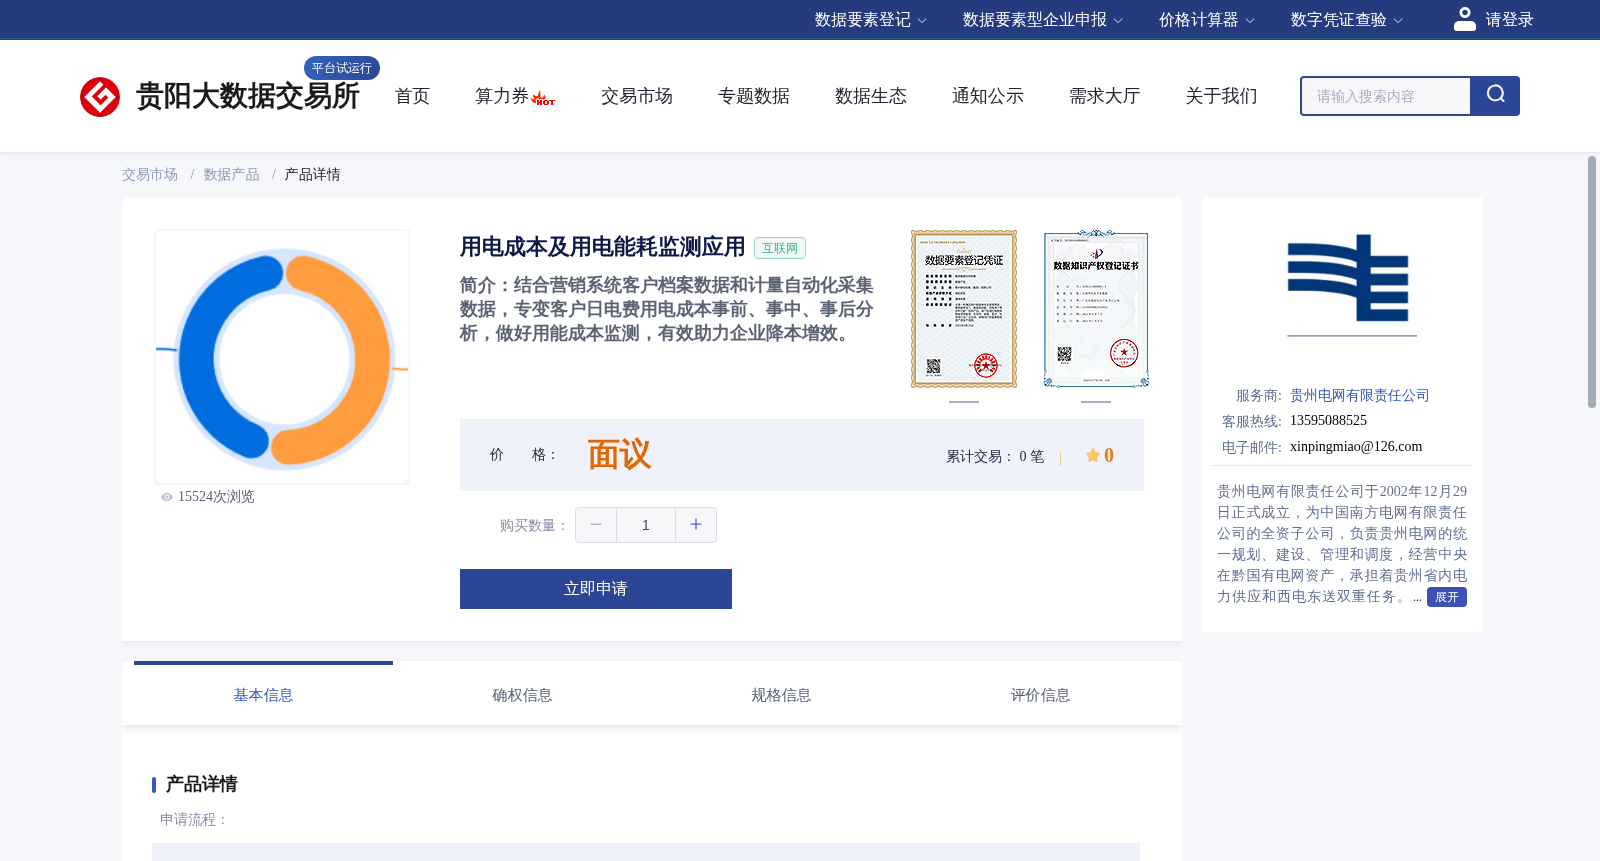Click the 贵州电网有限责任公司 provider link
Screen dimensions: 1600x861
pos(1360,396)
